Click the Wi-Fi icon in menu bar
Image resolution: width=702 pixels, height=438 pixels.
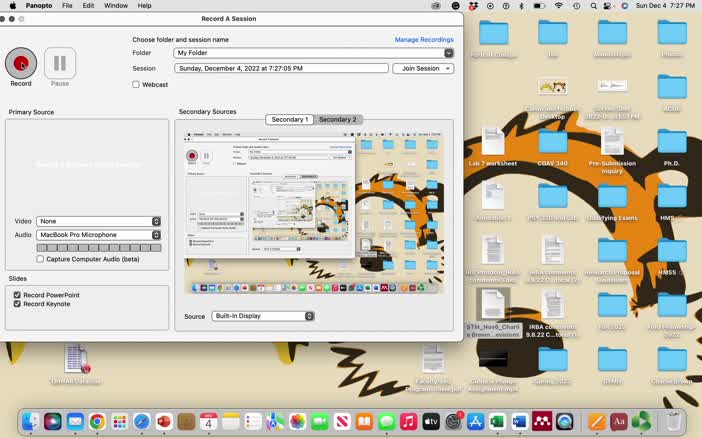pyautogui.click(x=559, y=6)
